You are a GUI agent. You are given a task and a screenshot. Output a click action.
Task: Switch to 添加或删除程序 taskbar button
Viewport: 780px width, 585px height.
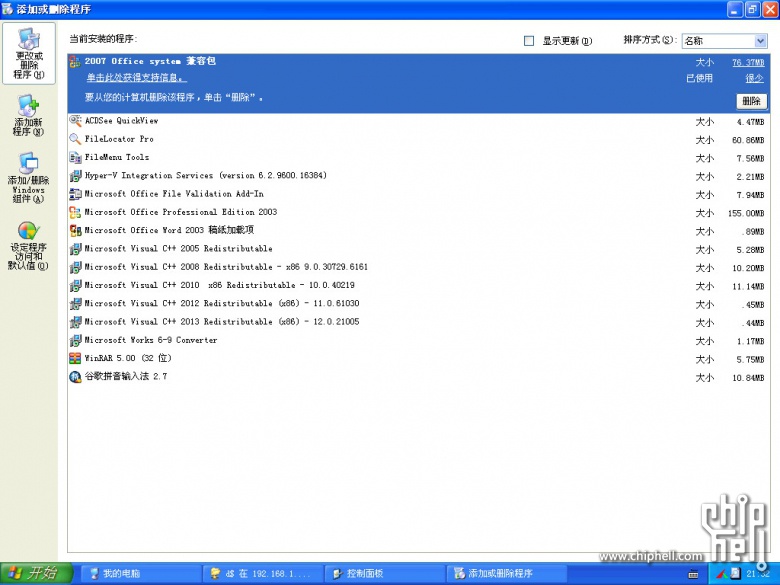506,574
